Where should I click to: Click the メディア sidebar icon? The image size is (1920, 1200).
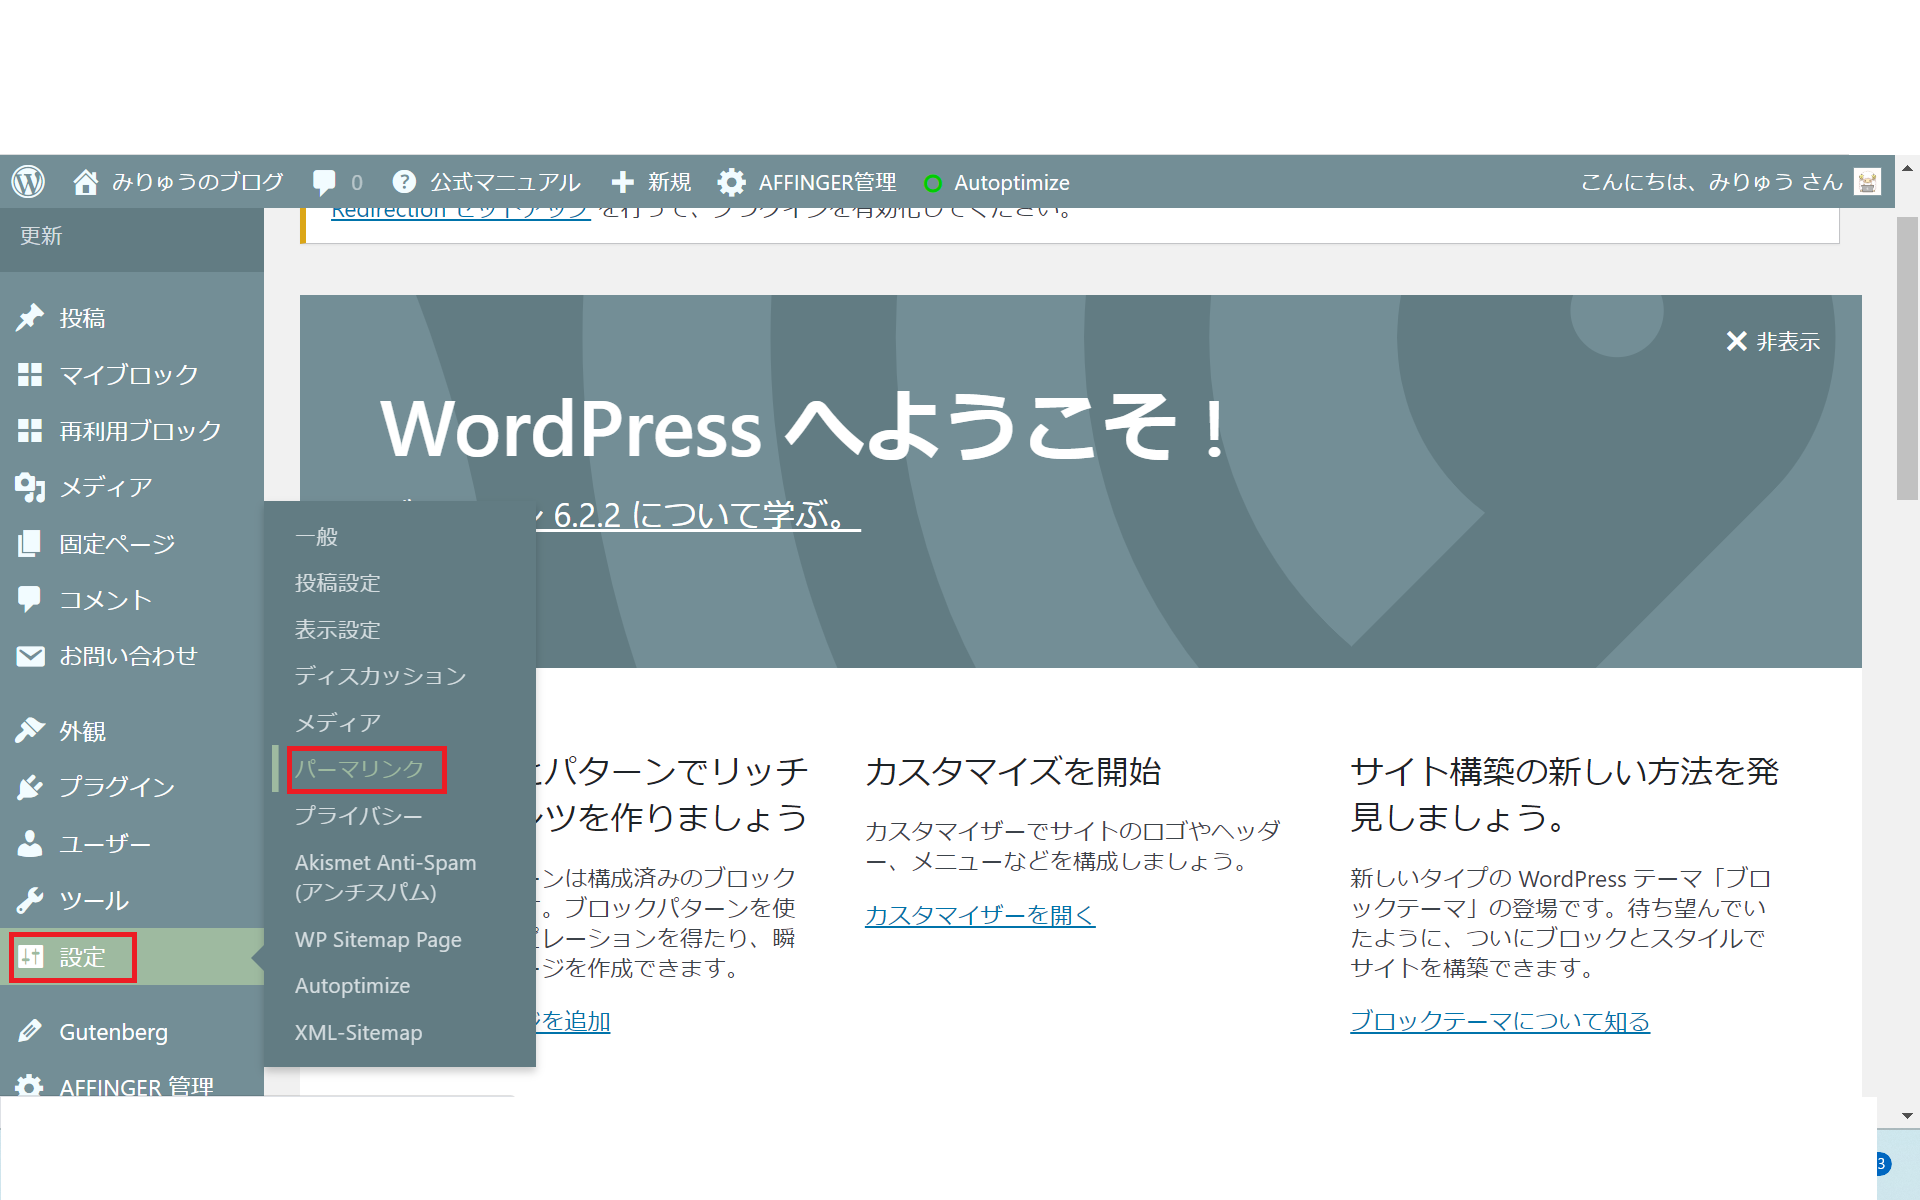point(30,487)
